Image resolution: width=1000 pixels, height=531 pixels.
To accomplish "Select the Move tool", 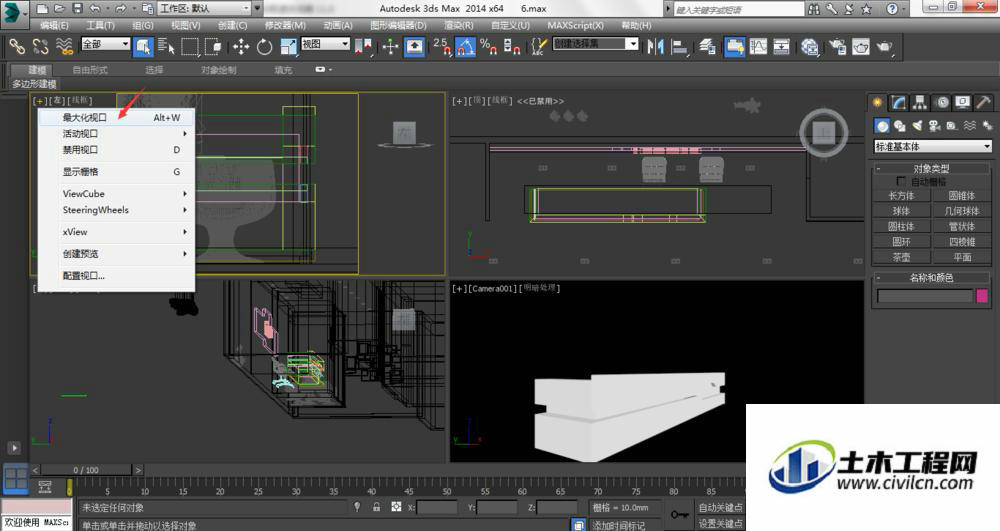I will (x=240, y=46).
